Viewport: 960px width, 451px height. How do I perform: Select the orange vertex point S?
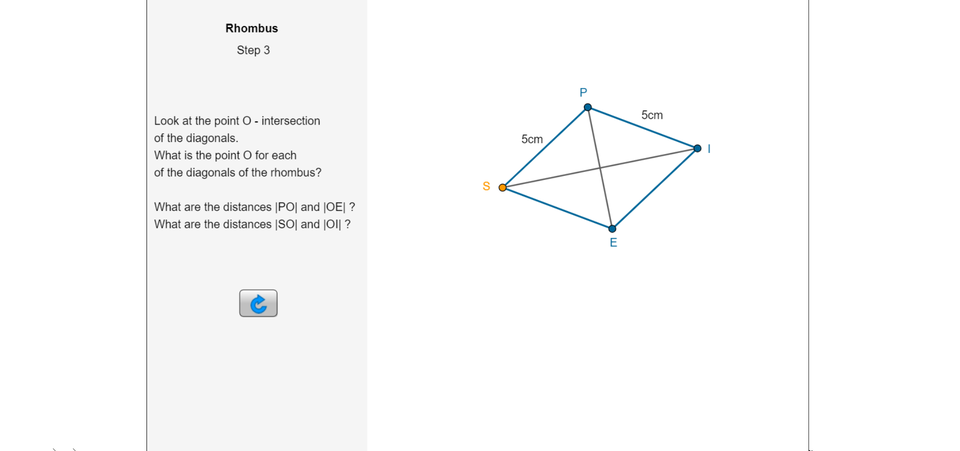(x=503, y=187)
